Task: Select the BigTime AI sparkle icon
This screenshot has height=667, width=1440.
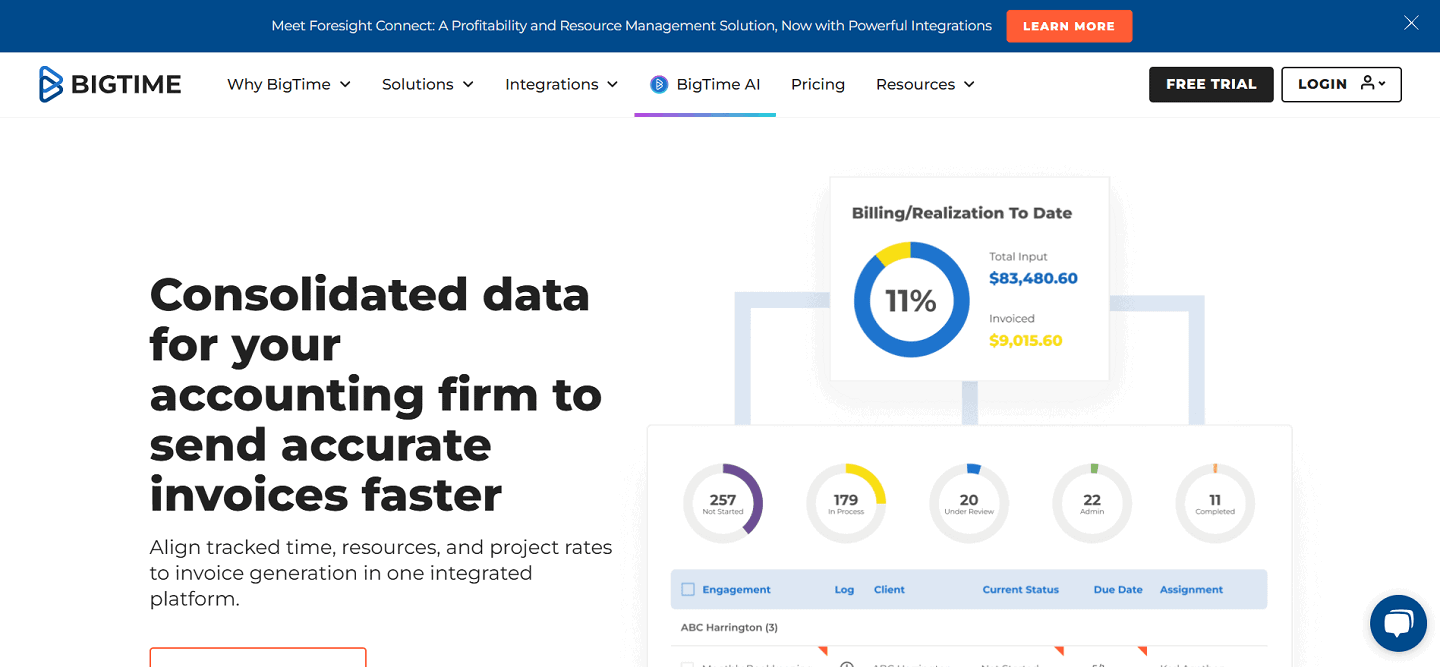Action: point(659,84)
